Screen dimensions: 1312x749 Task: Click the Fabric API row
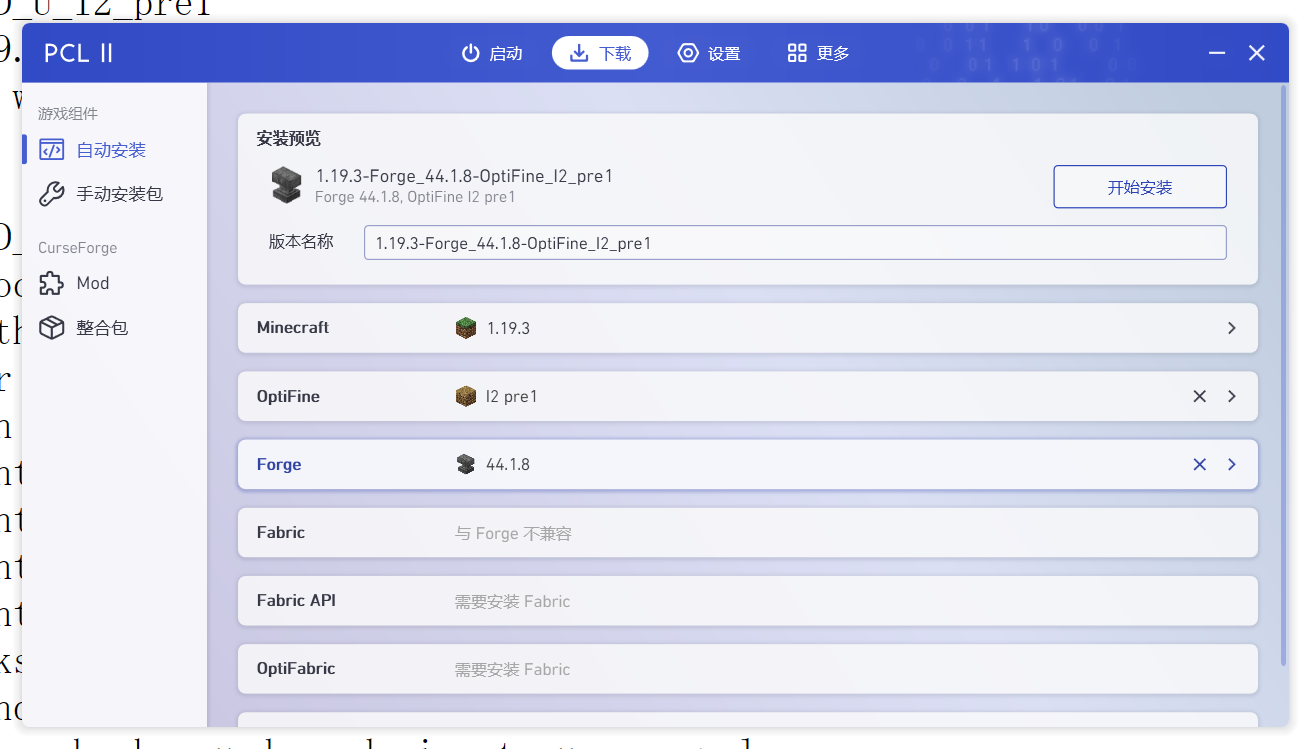pyautogui.click(x=747, y=601)
